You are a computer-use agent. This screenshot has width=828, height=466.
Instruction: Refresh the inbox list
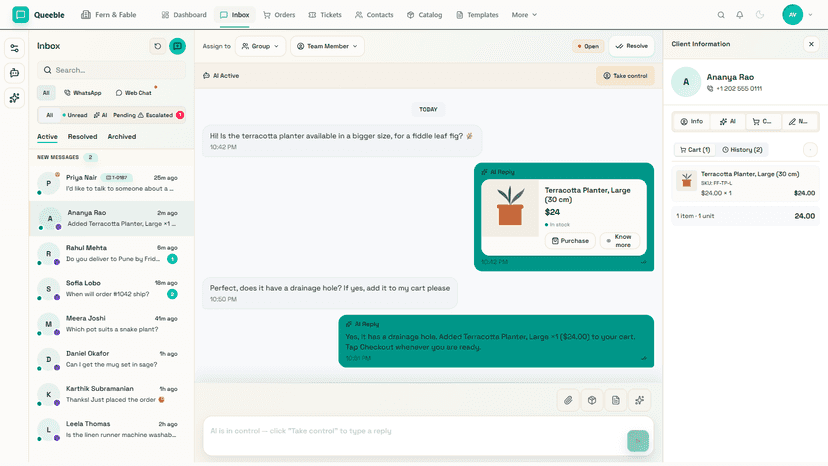pyautogui.click(x=157, y=46)
